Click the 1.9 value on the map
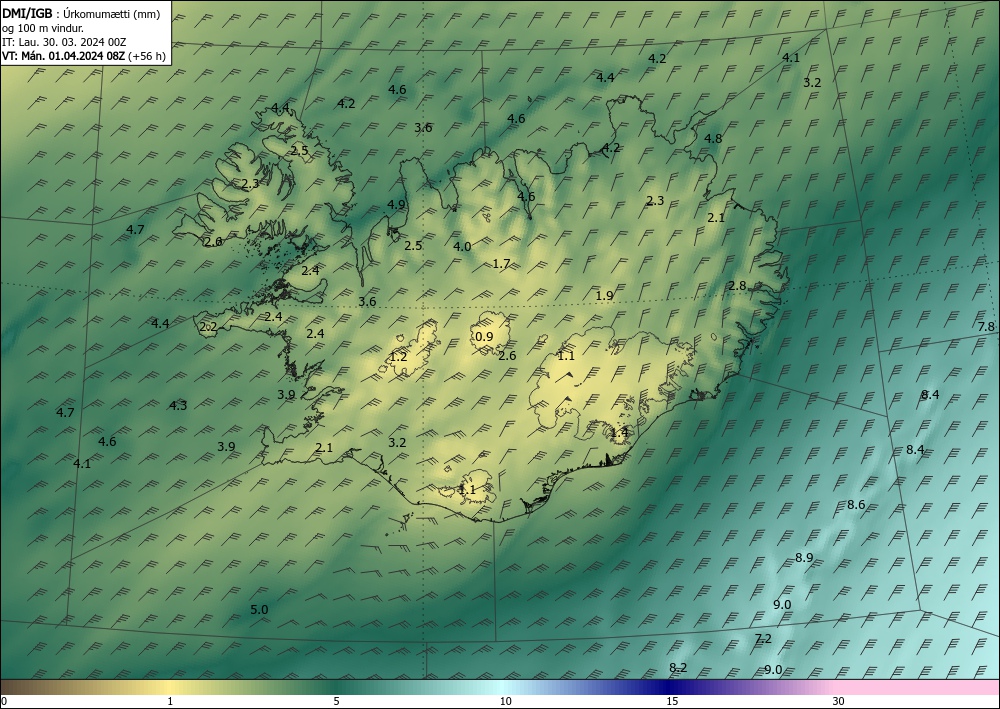The height and width of the screenshot is (709, 1000). point(604,296)
